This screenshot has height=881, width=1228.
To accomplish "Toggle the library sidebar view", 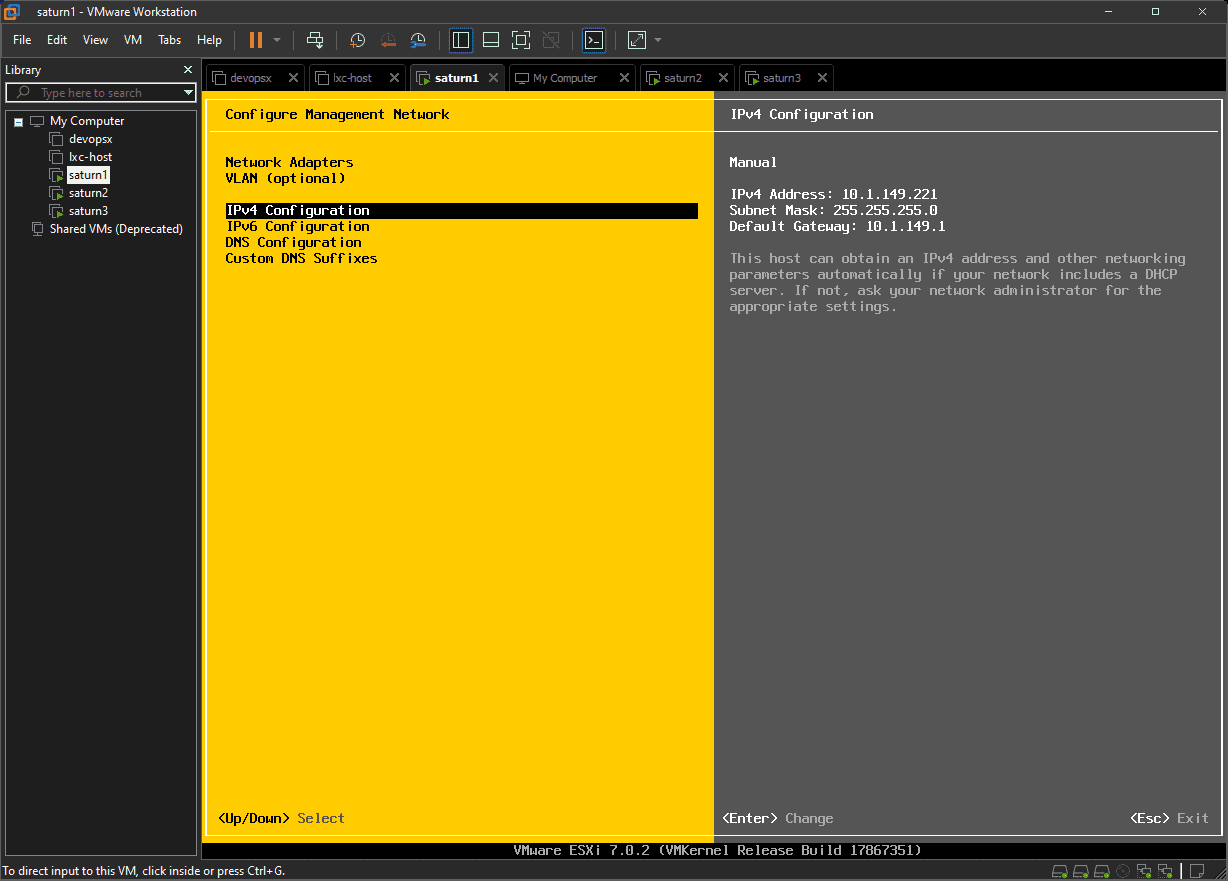I will click(461, 40).
